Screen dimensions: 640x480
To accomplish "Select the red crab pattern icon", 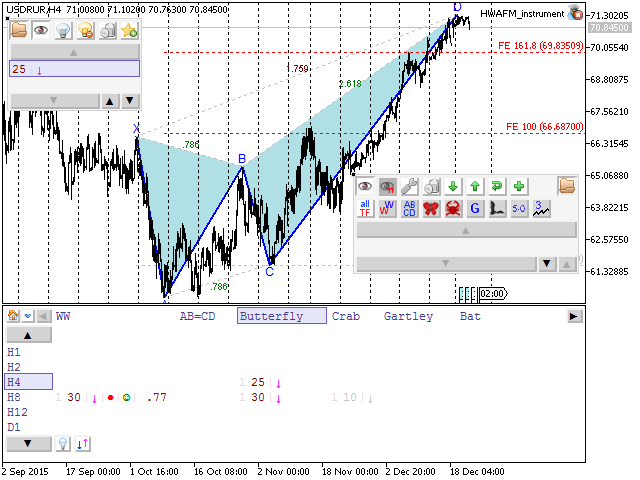I will 453,208.
